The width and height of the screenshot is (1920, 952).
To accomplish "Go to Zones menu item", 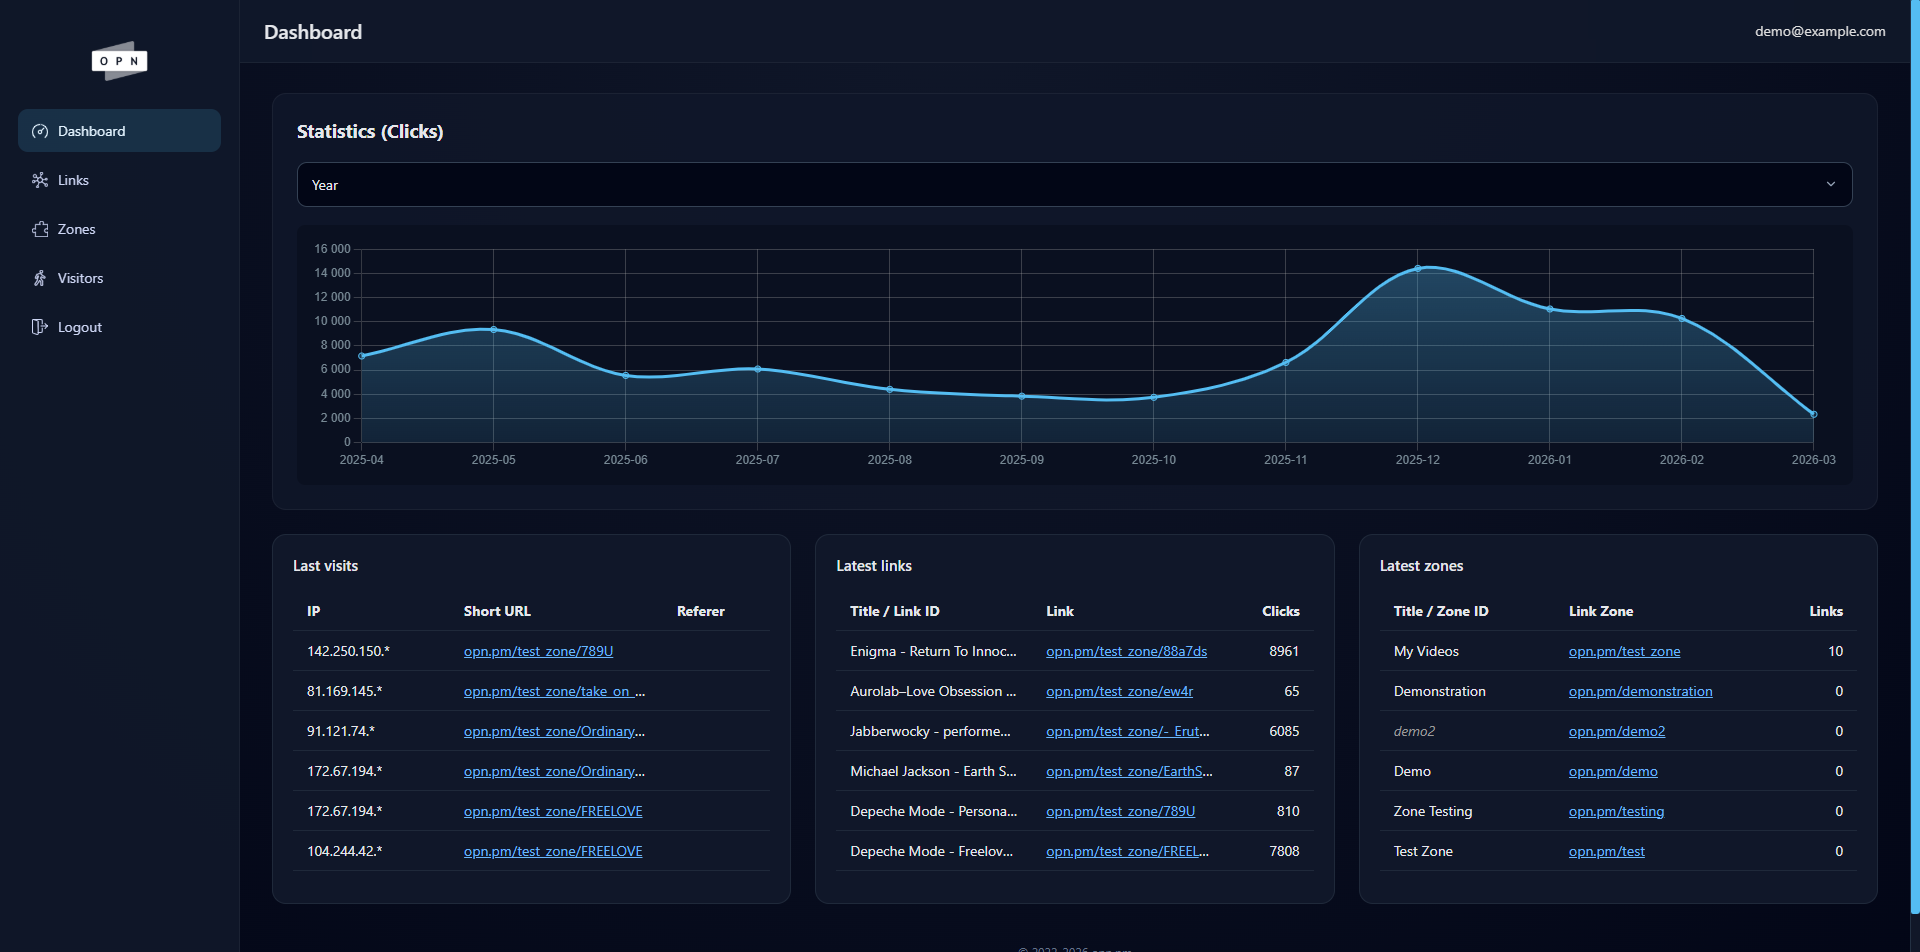I will [x=76, y=229].
